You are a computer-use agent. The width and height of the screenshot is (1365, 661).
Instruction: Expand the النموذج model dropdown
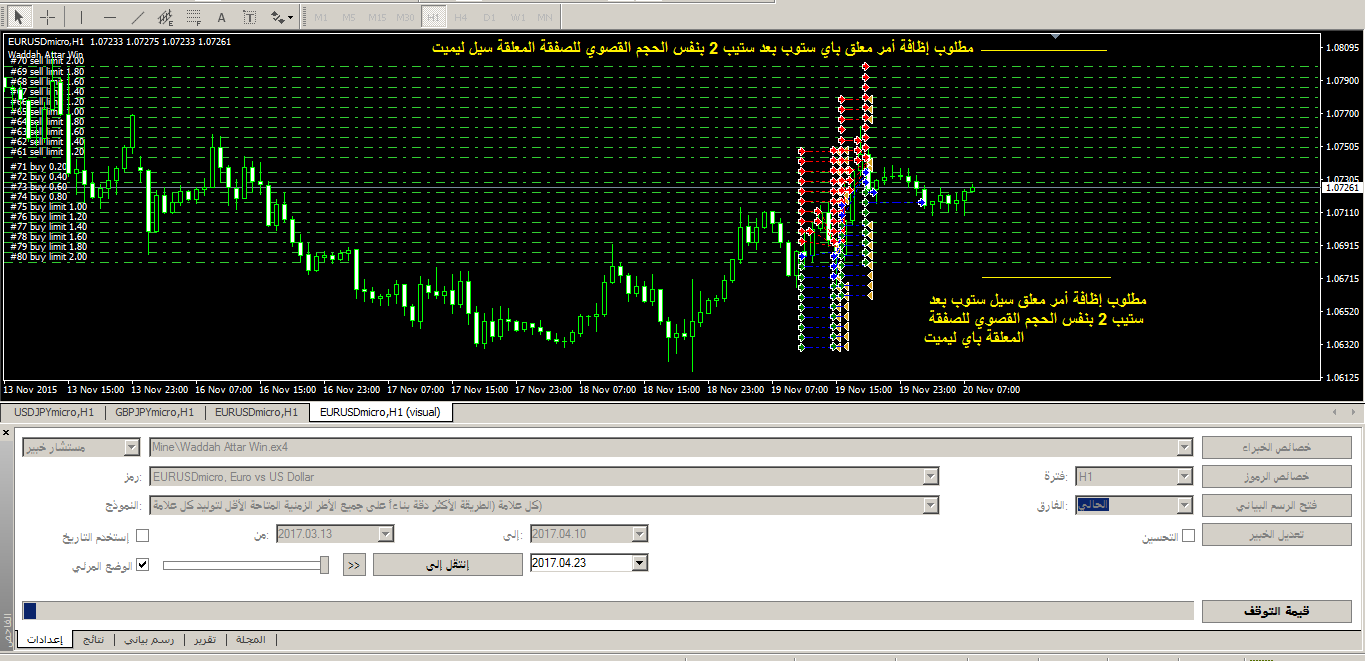[x=931, y=506]
